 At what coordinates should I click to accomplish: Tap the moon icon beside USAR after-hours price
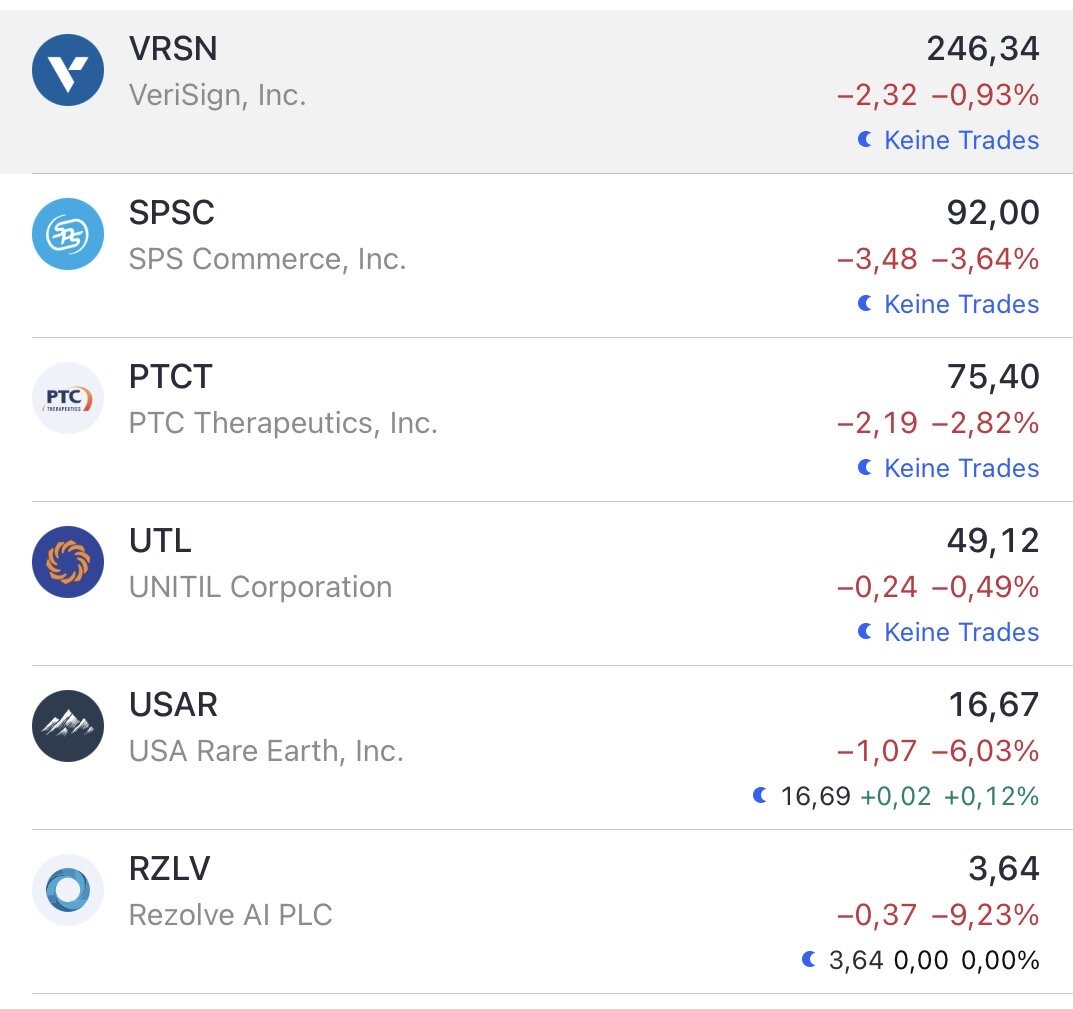pos(761,796)
